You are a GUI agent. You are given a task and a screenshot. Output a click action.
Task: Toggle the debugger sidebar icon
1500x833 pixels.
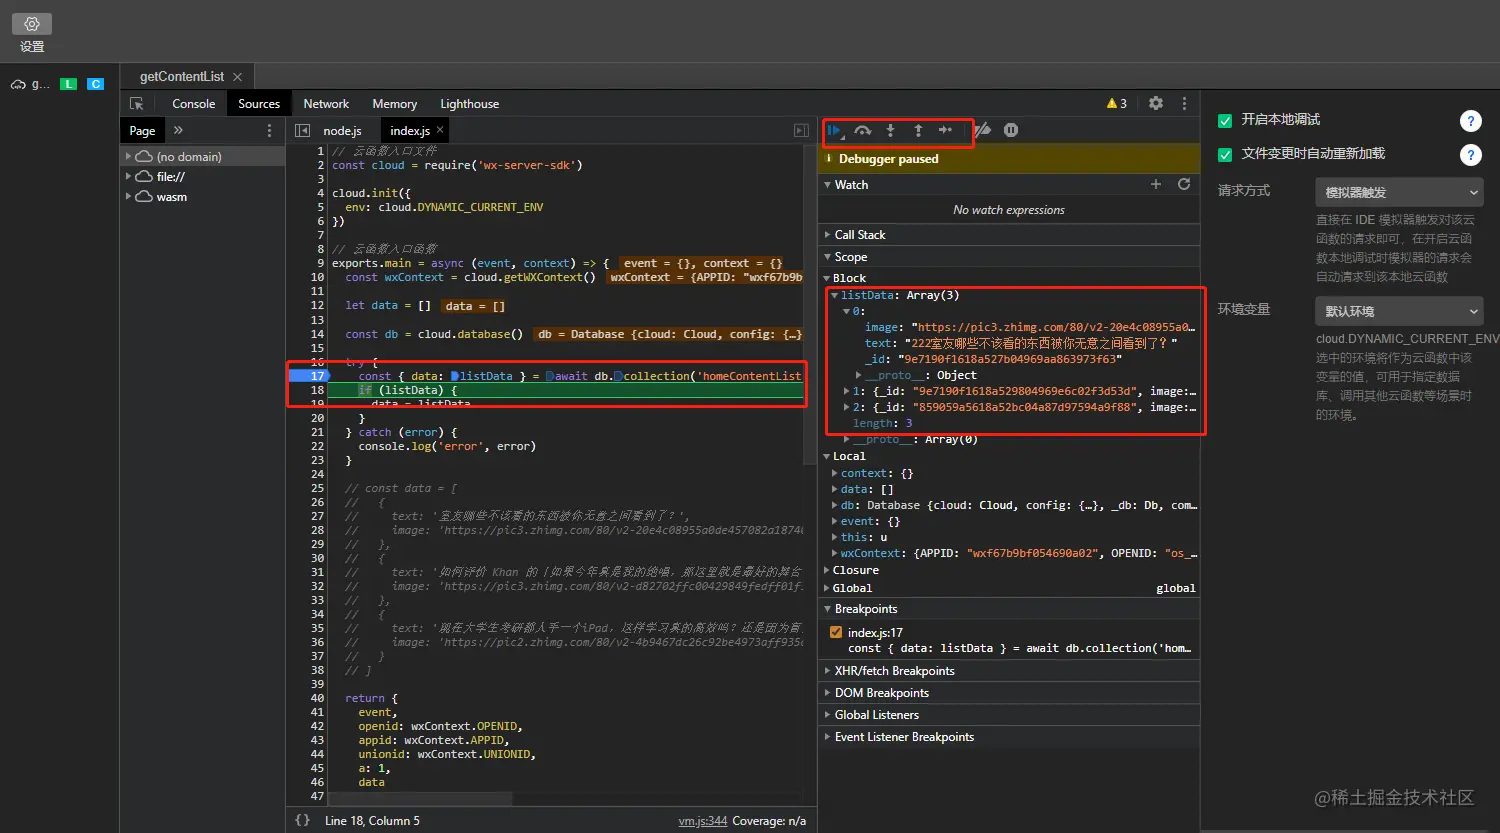click(801, 131)
